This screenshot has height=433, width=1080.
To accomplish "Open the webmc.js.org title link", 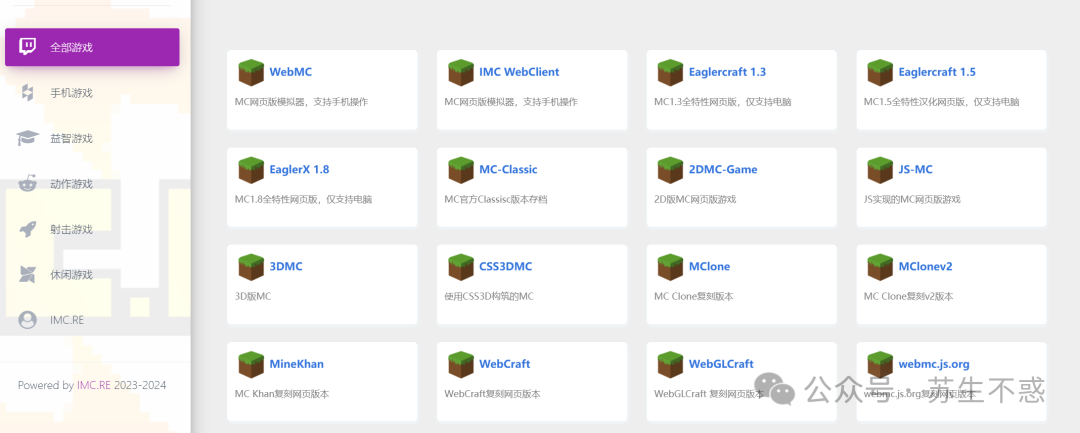I will [x=934, y=364].
